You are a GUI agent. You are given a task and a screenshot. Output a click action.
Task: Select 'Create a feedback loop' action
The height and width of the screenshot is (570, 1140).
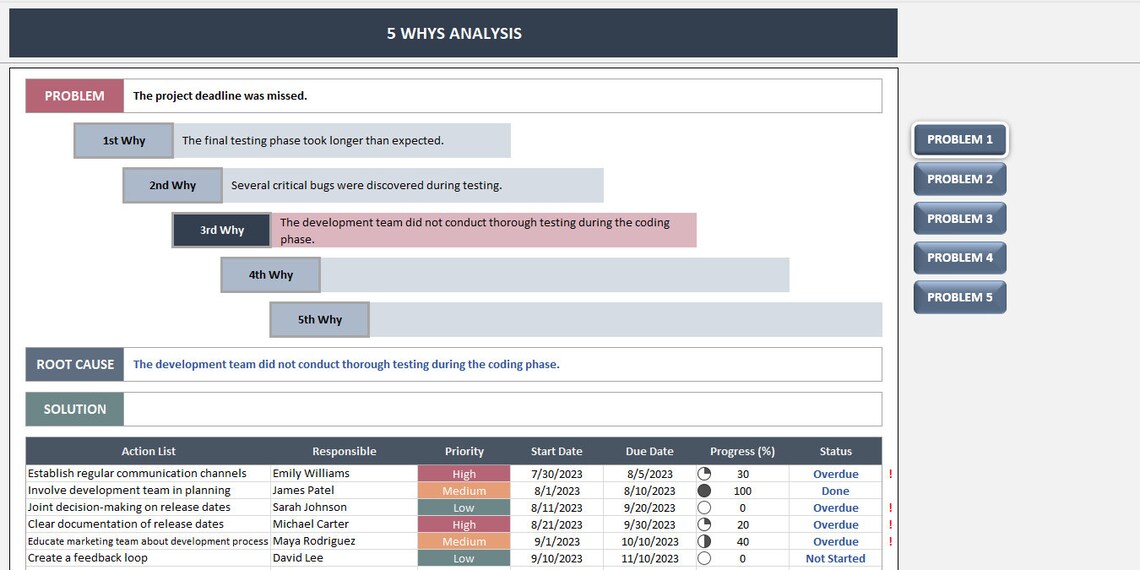tap(148, 558)
